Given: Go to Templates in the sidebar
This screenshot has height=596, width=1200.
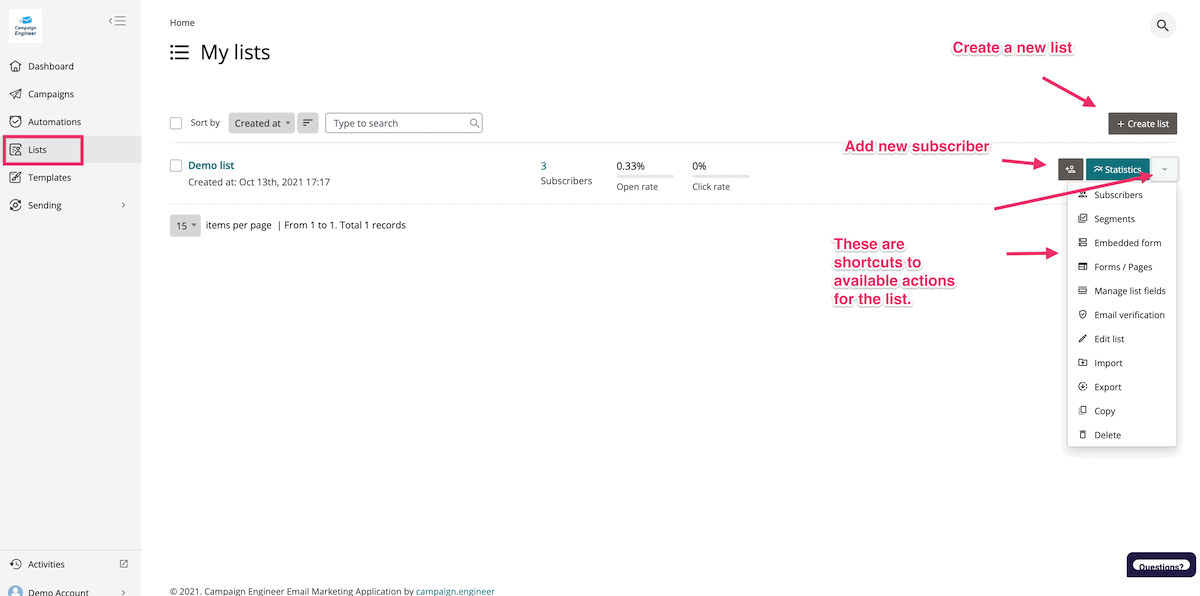Looking at the screenshot, I should (49, 177).
